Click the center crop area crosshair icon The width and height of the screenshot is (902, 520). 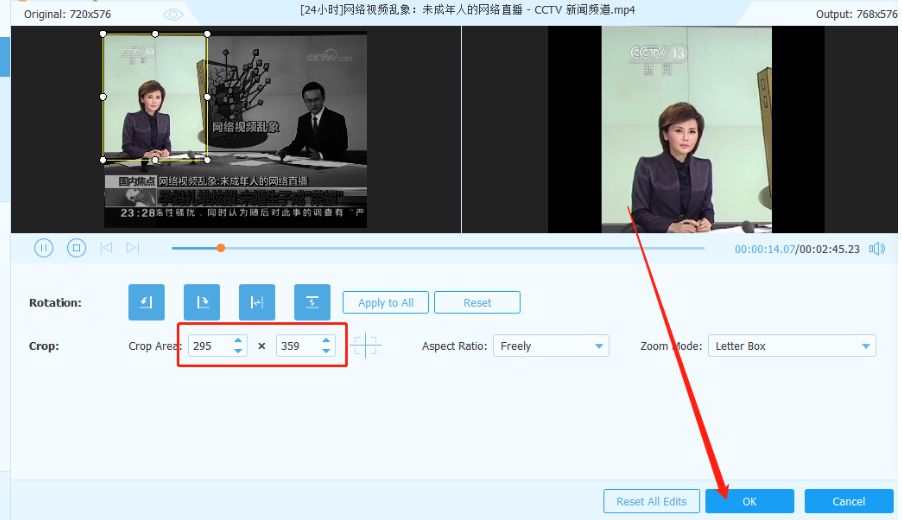point(365,346)
